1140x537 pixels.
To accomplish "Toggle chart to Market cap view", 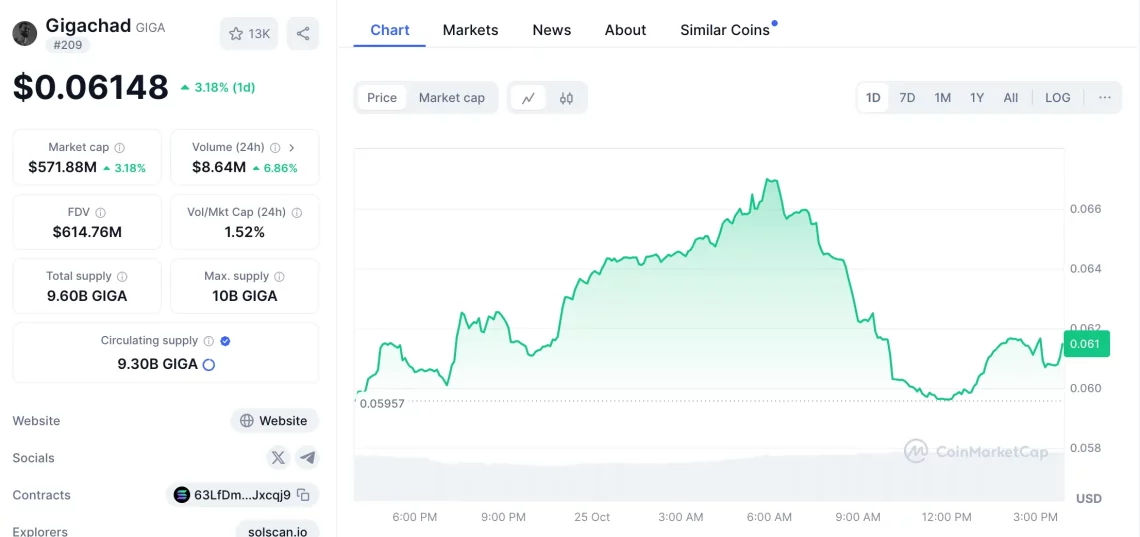I will (451, 98).
